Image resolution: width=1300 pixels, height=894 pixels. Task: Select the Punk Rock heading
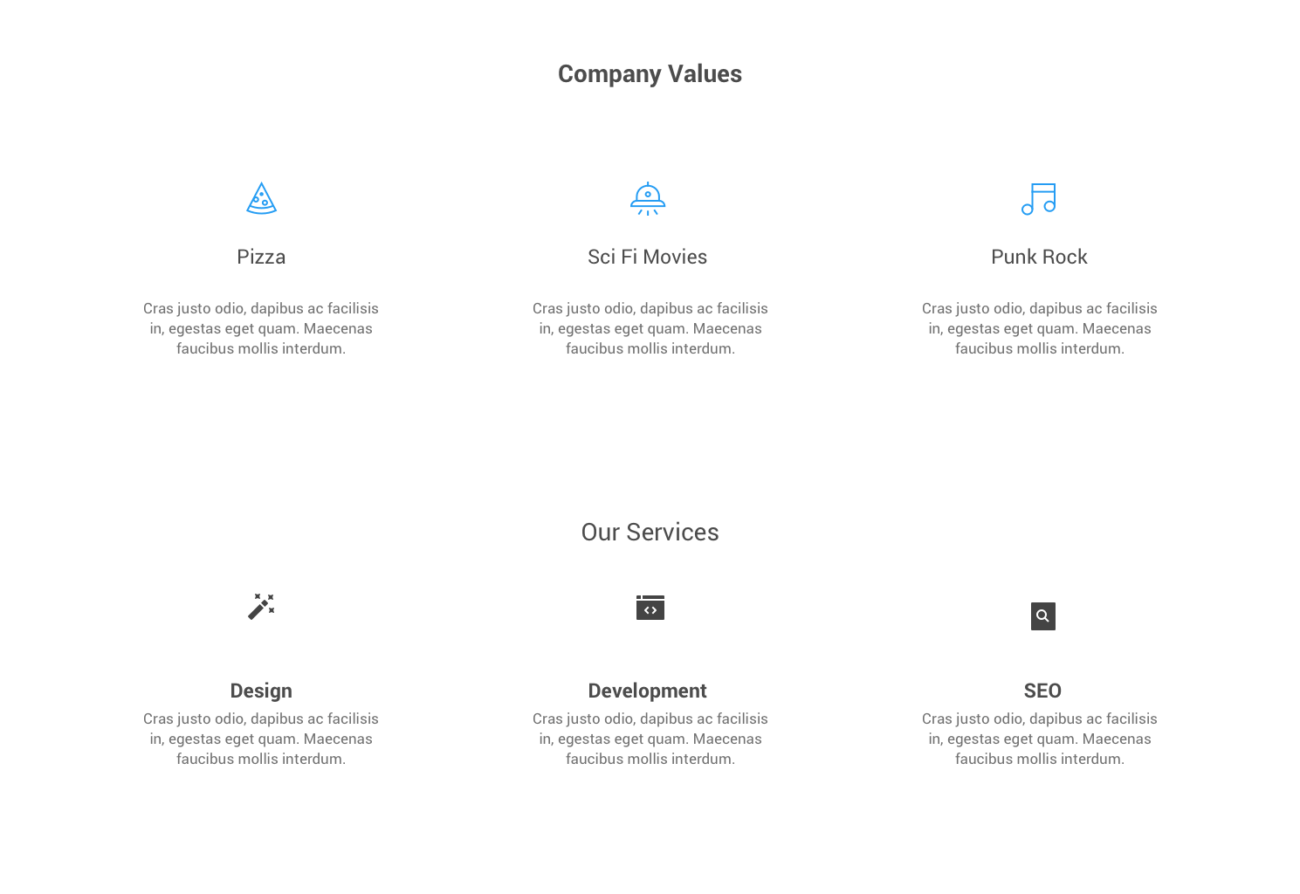(x=1039, y=256)
